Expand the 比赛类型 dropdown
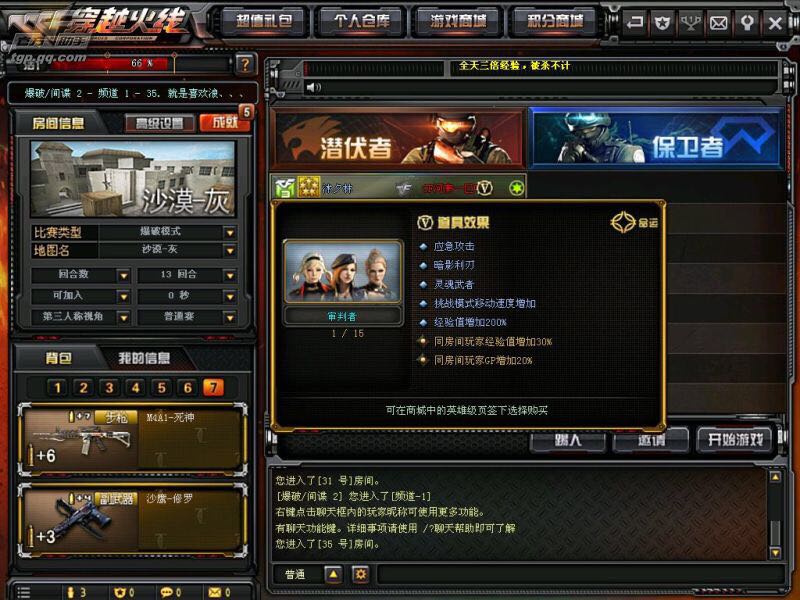Image resolution: width=800 pixels, height=600 pixels. tap(230, 233)
